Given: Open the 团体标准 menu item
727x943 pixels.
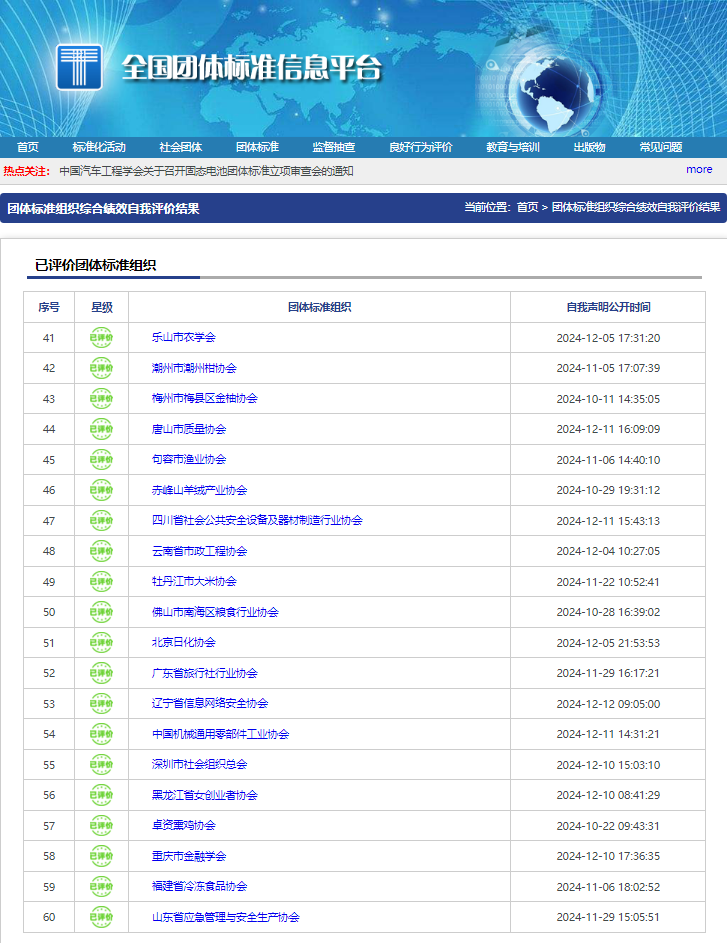Looking at the screenshot, I should tap(257, 147).
